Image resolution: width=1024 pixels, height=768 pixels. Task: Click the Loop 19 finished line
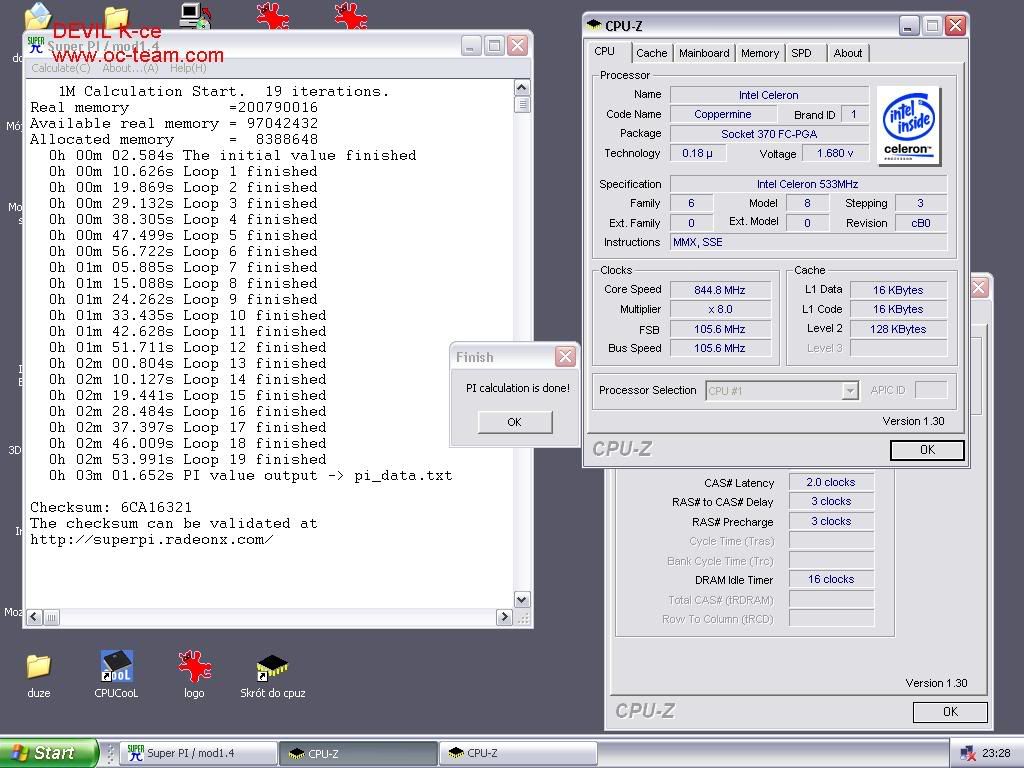[187, 460]
